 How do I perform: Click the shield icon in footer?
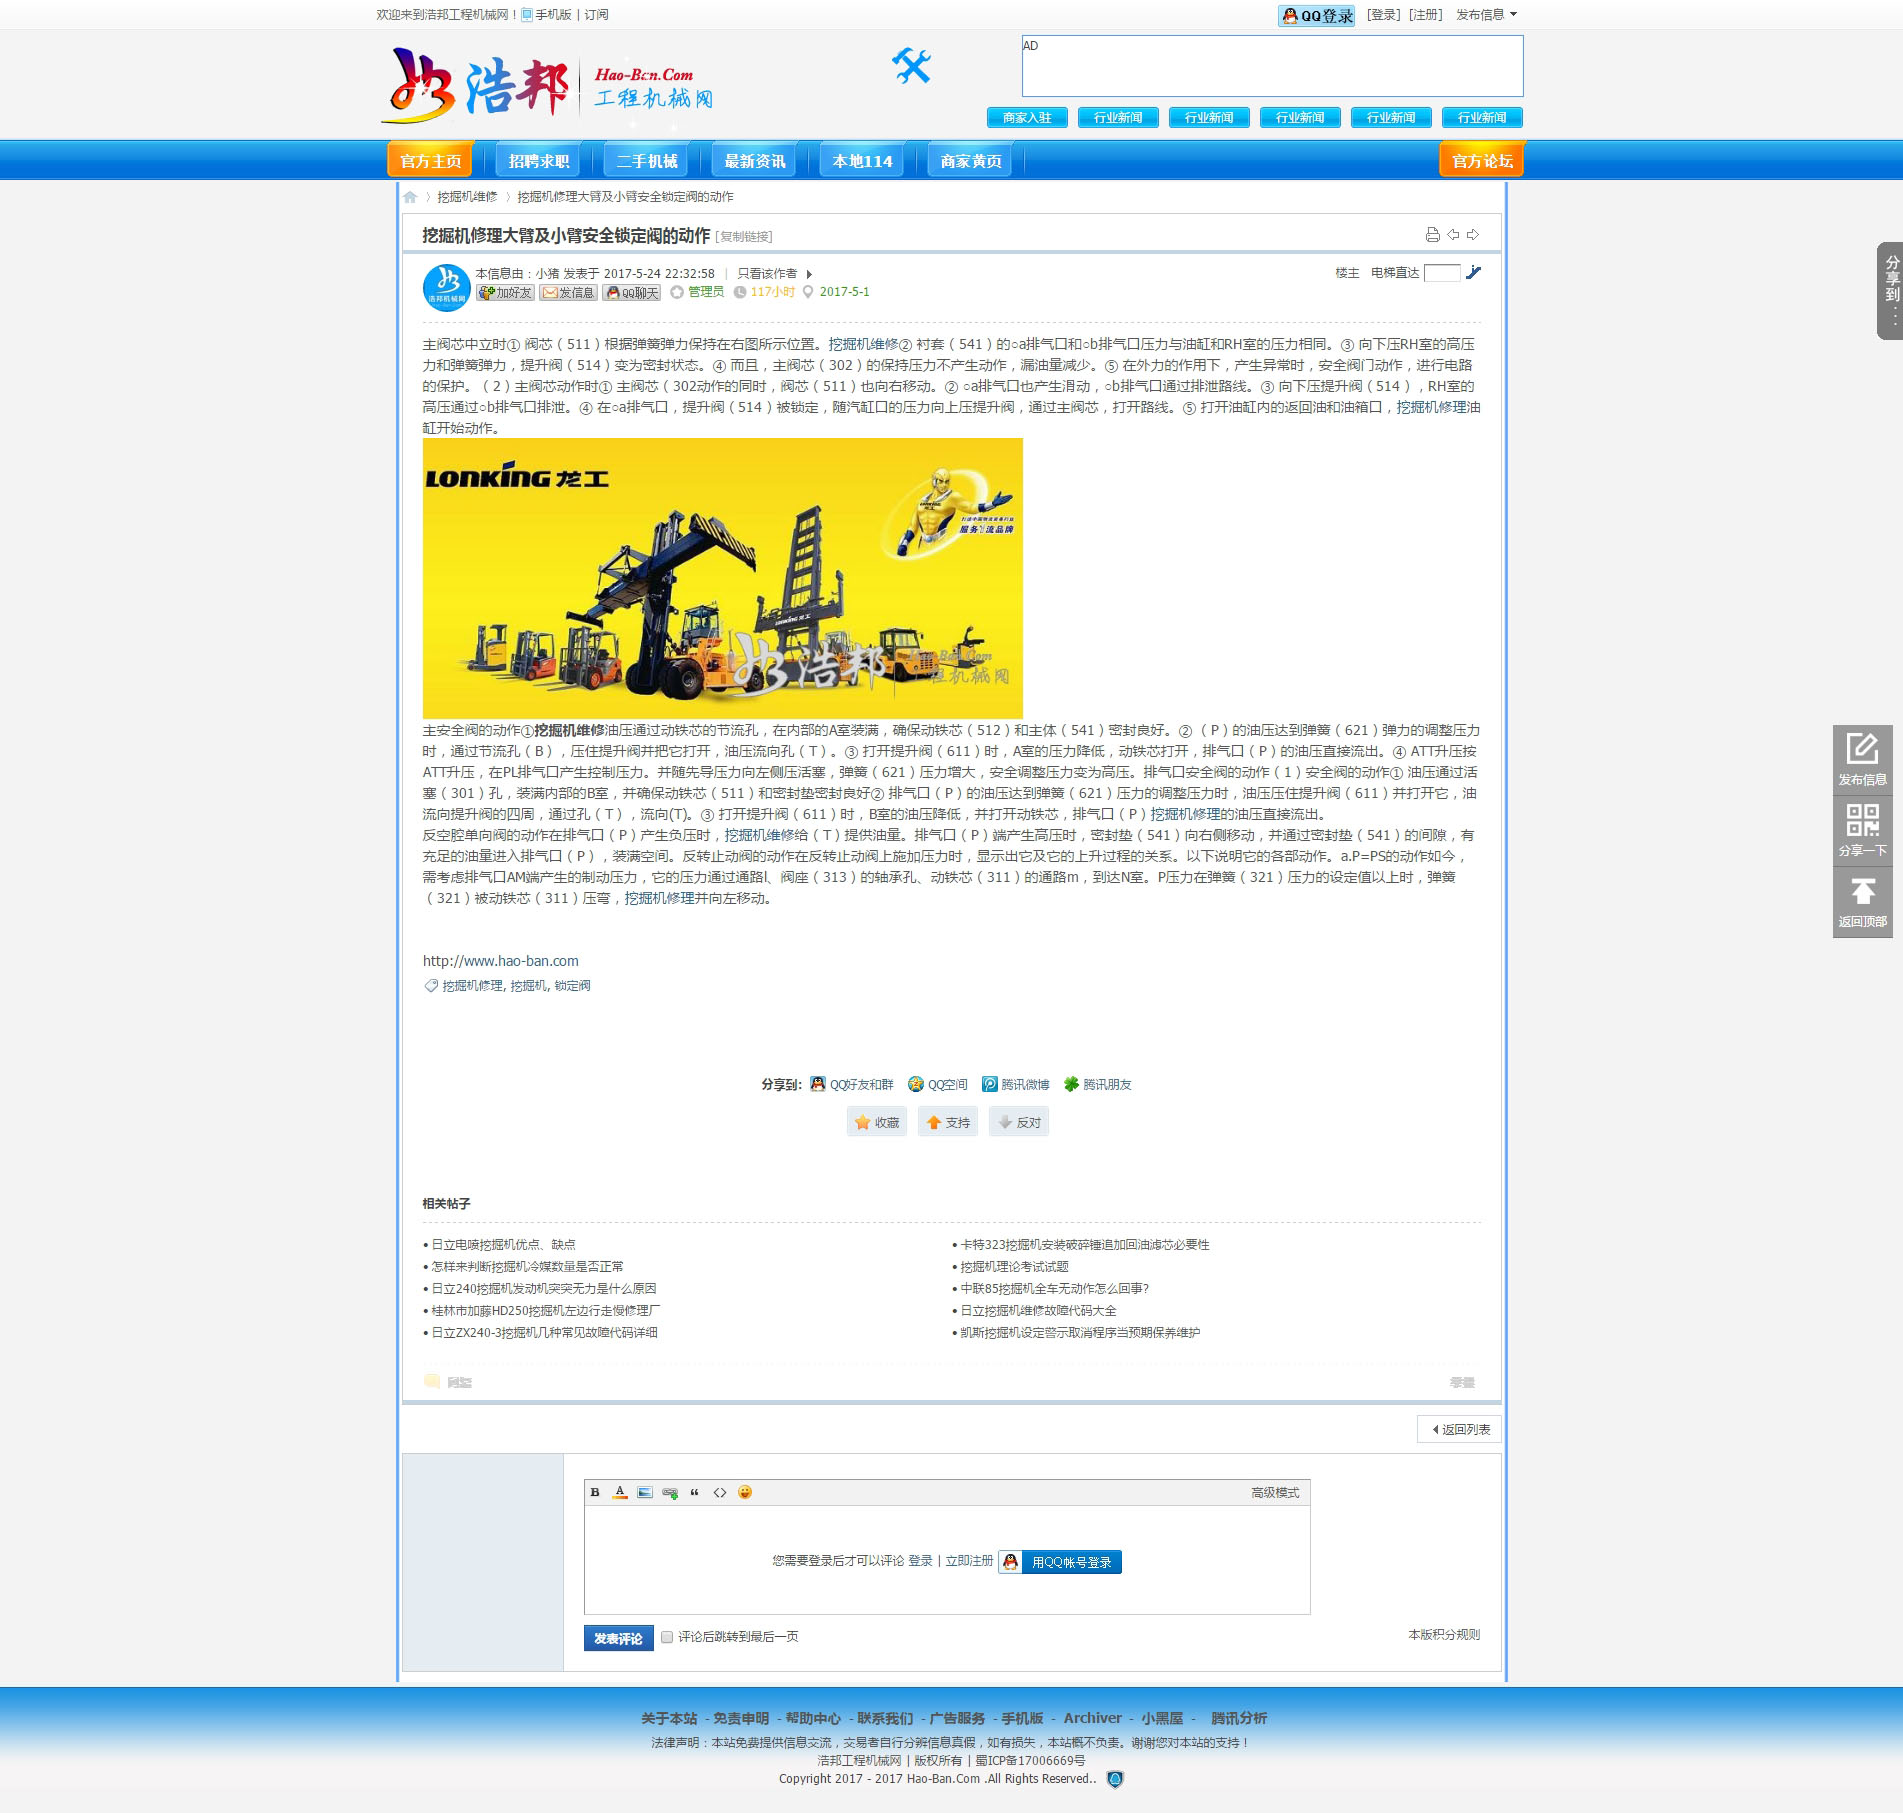tap(1116, 1780)
